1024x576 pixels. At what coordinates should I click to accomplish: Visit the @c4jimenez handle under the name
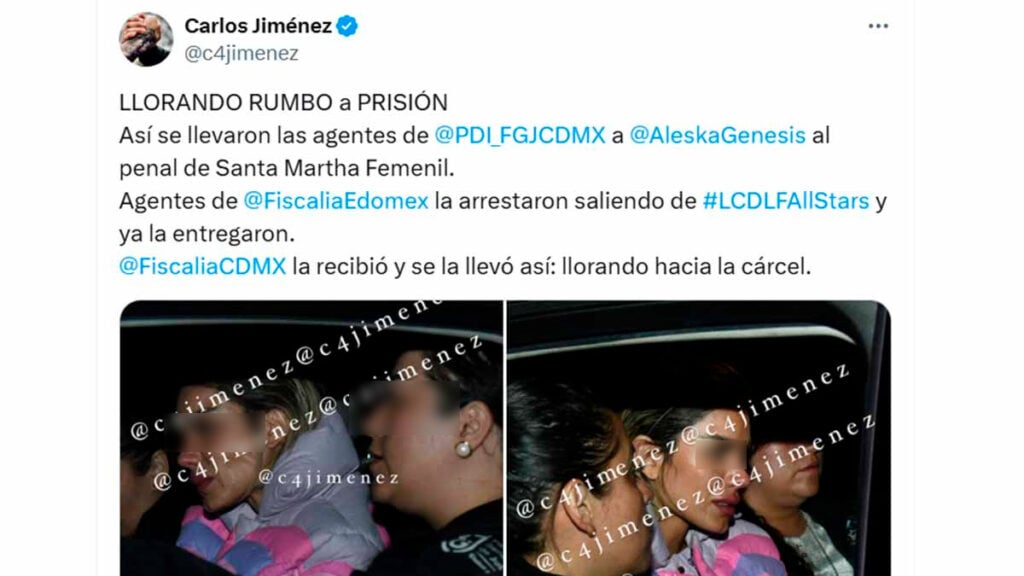[x=241, y=54]
